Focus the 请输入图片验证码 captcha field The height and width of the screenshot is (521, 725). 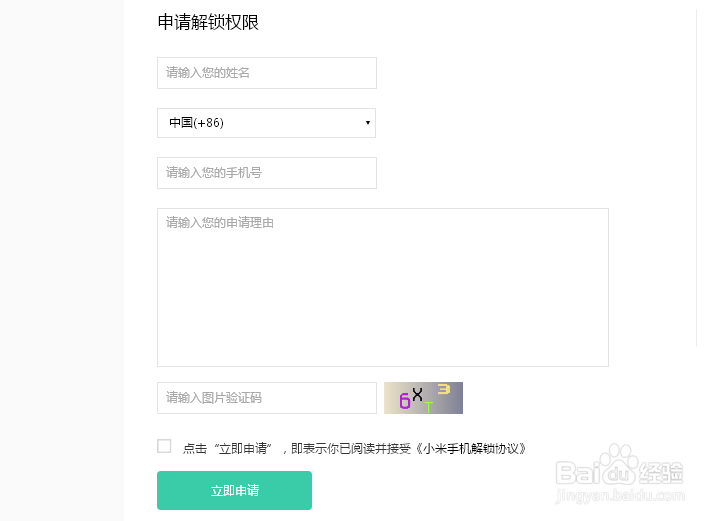point(267,398)
